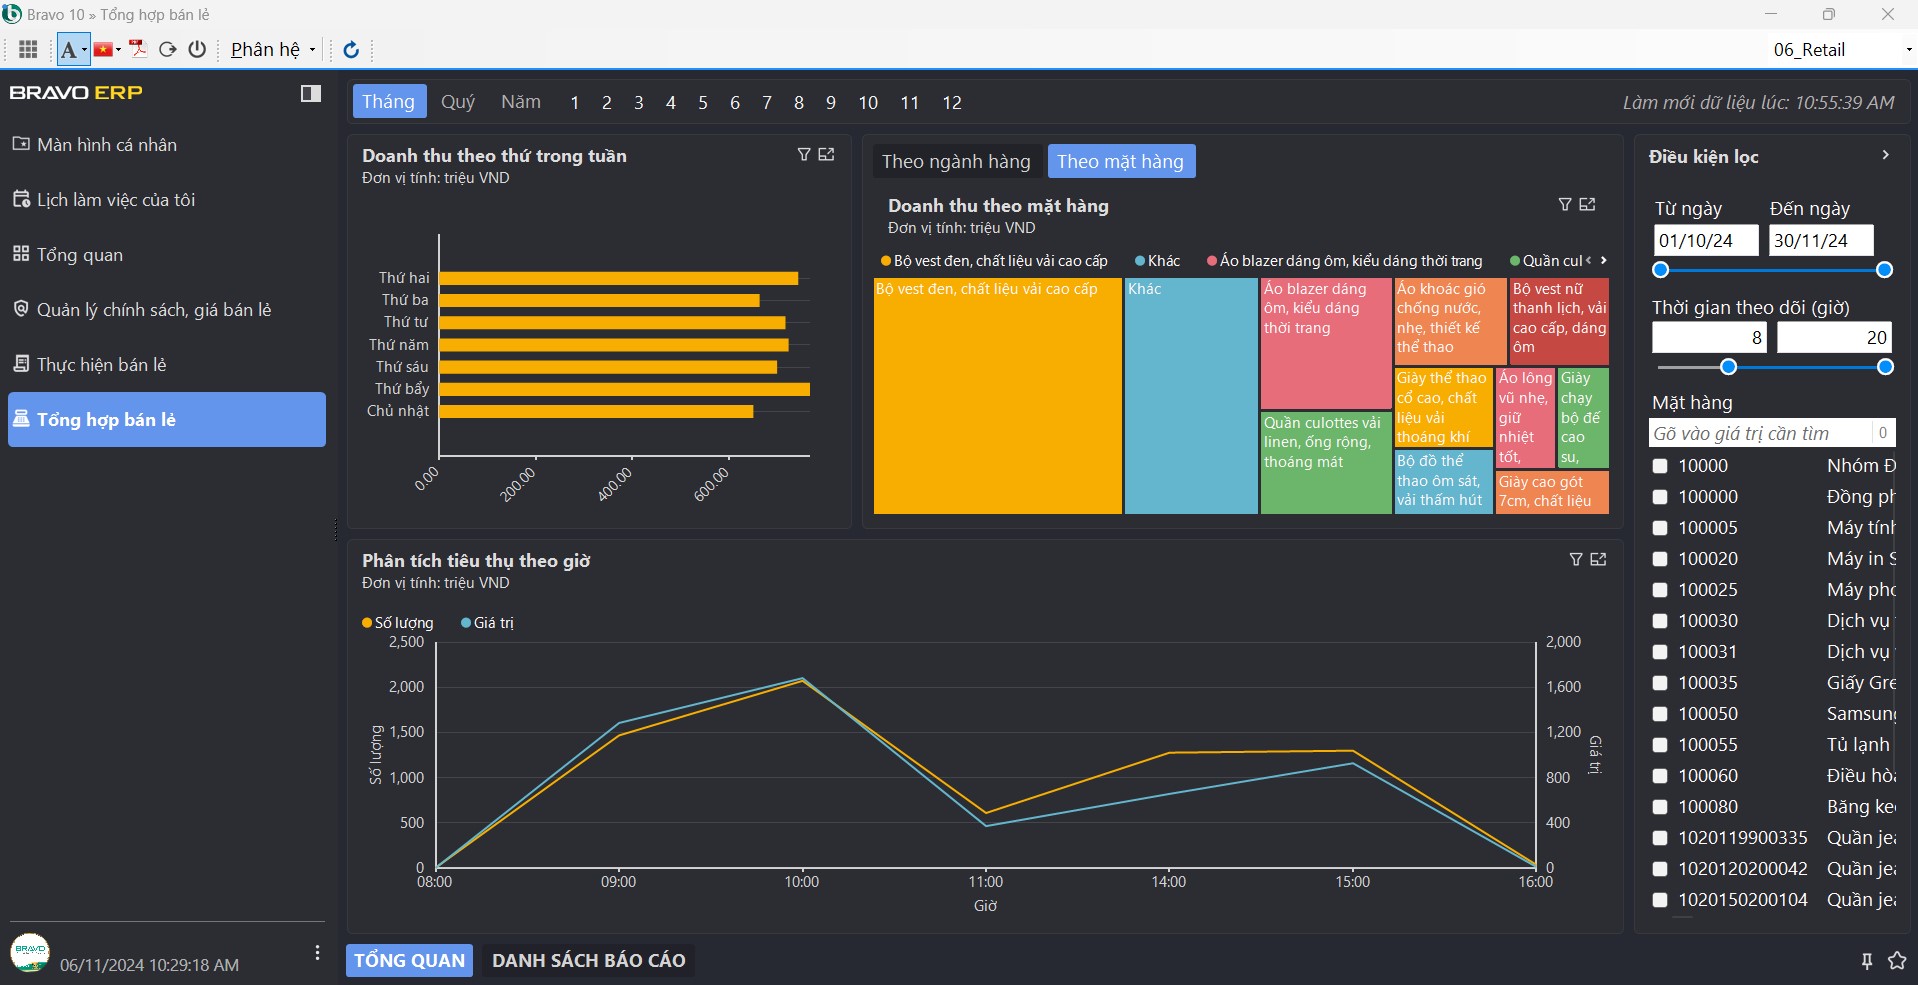Open the DANH SÁCH BÁO CÁO button

588,961
